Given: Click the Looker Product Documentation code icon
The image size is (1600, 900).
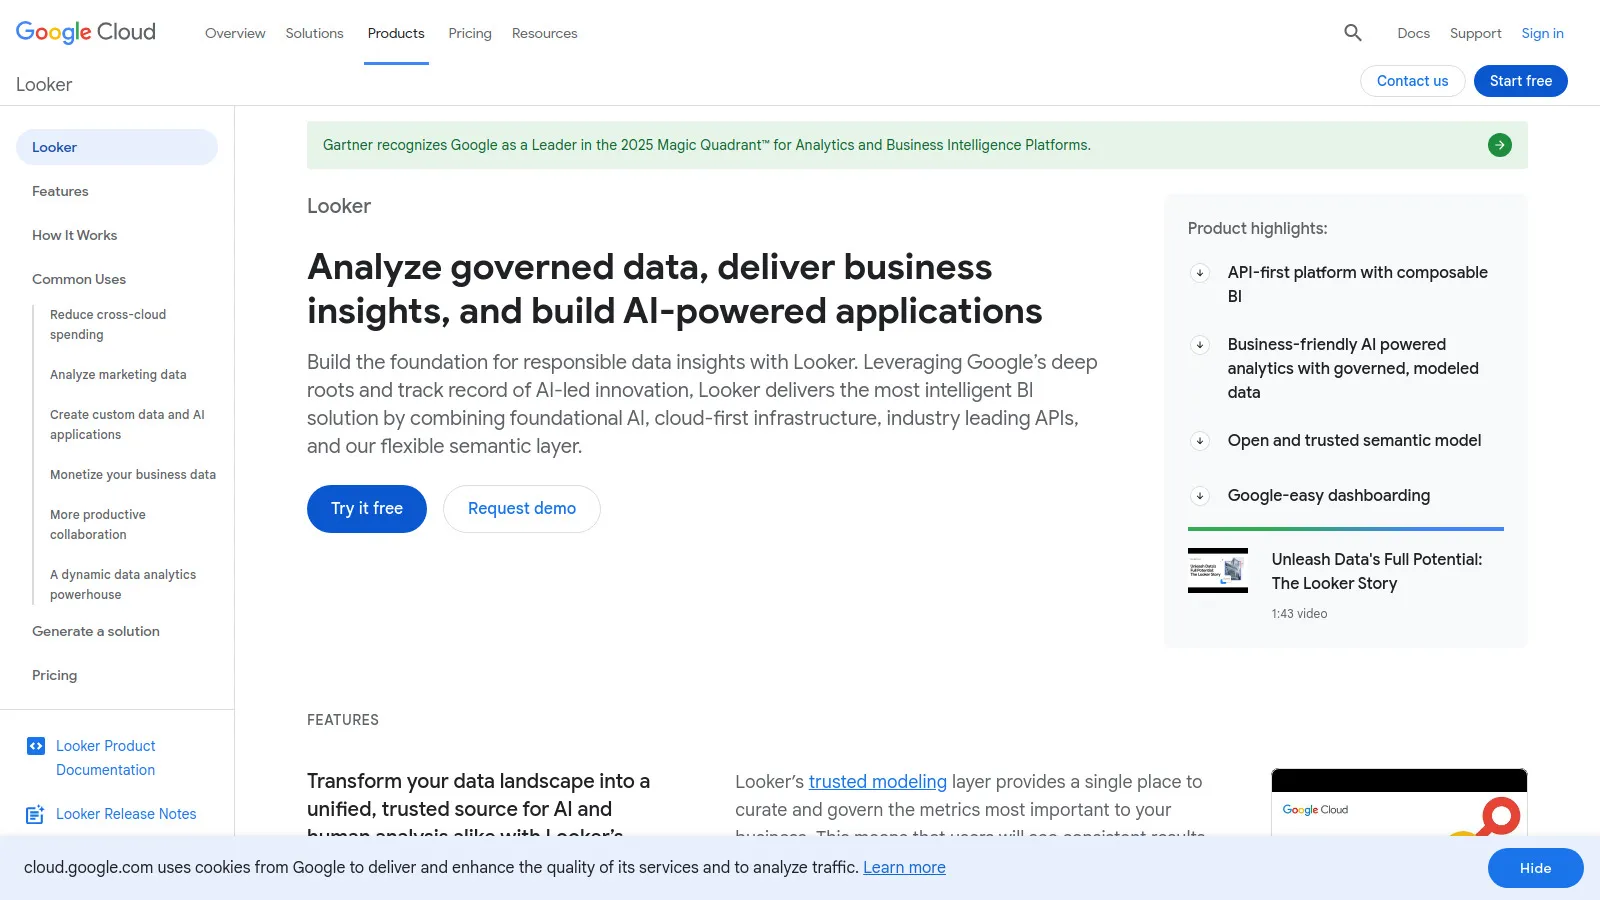Looking at the screenshot, I should 36,746.
